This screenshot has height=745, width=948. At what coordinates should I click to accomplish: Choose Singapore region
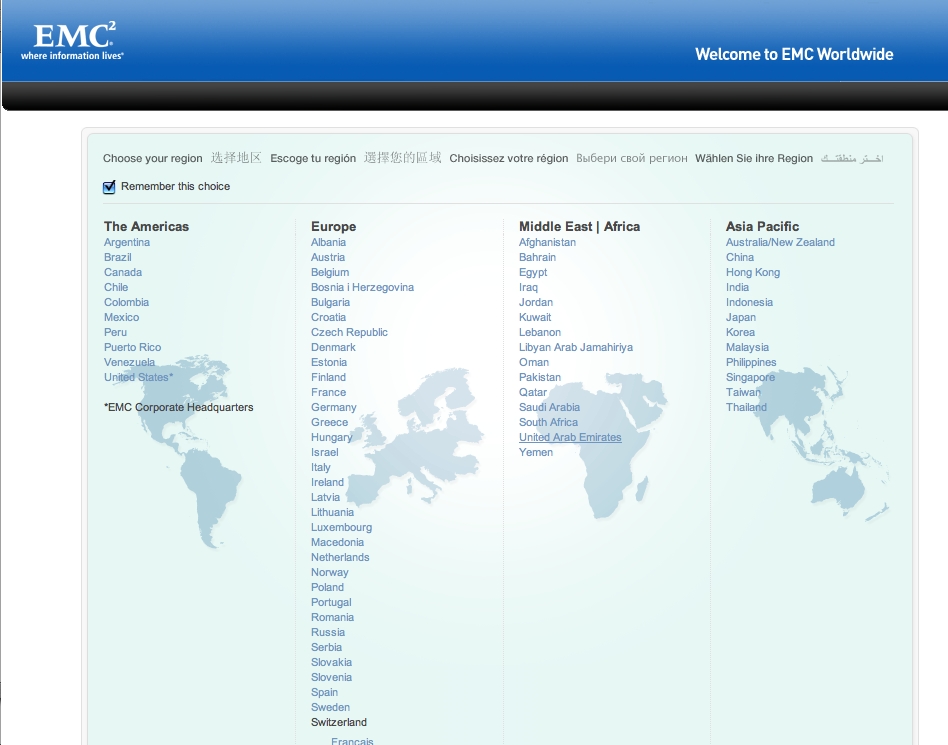pyautogui.click(x=750, y=377)
